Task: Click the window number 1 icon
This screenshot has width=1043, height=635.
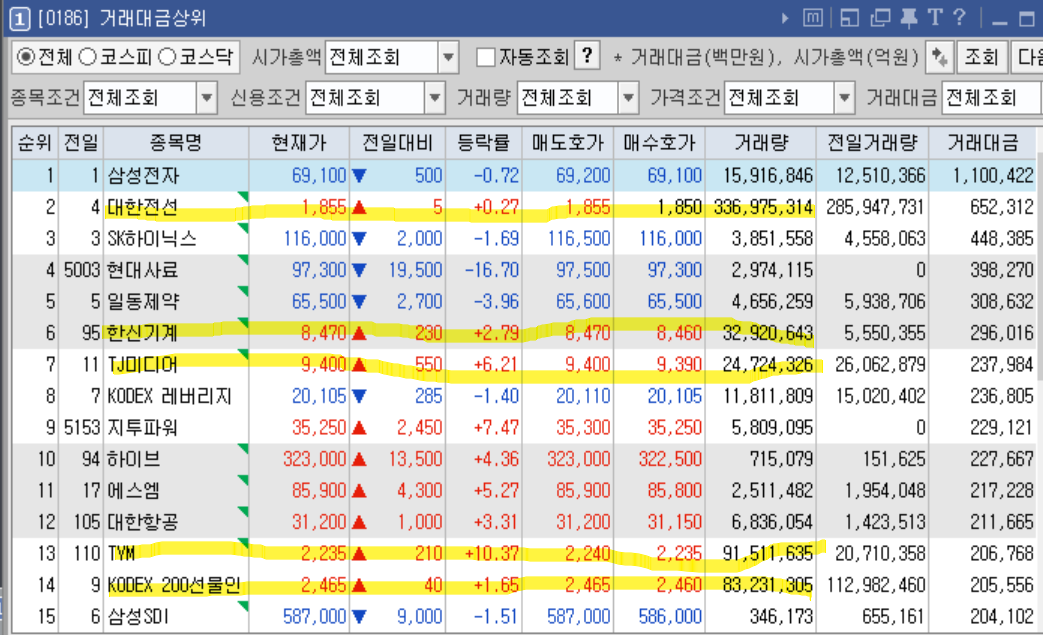Action: click(x=19, y=19)
